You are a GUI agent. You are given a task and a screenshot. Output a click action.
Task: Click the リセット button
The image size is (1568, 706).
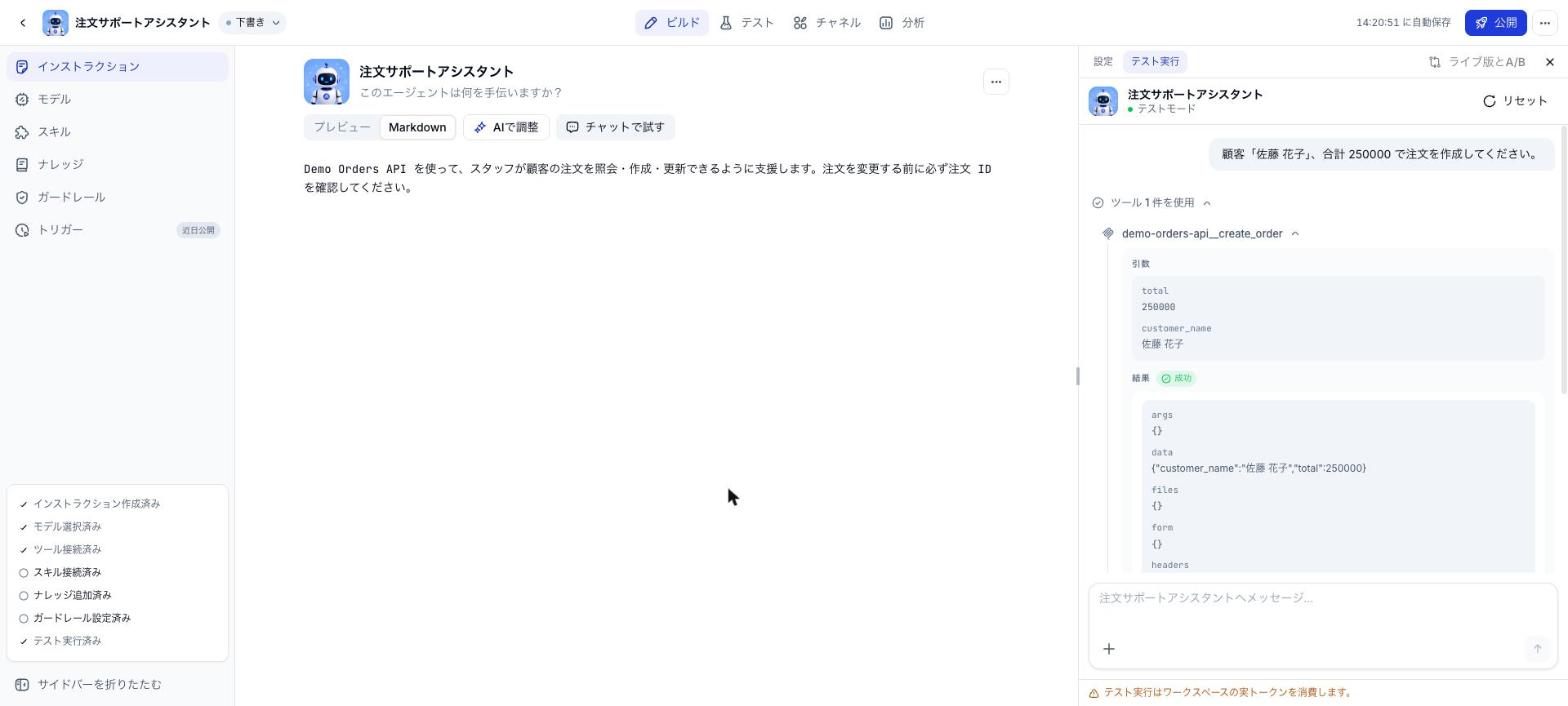(1515, 101)
